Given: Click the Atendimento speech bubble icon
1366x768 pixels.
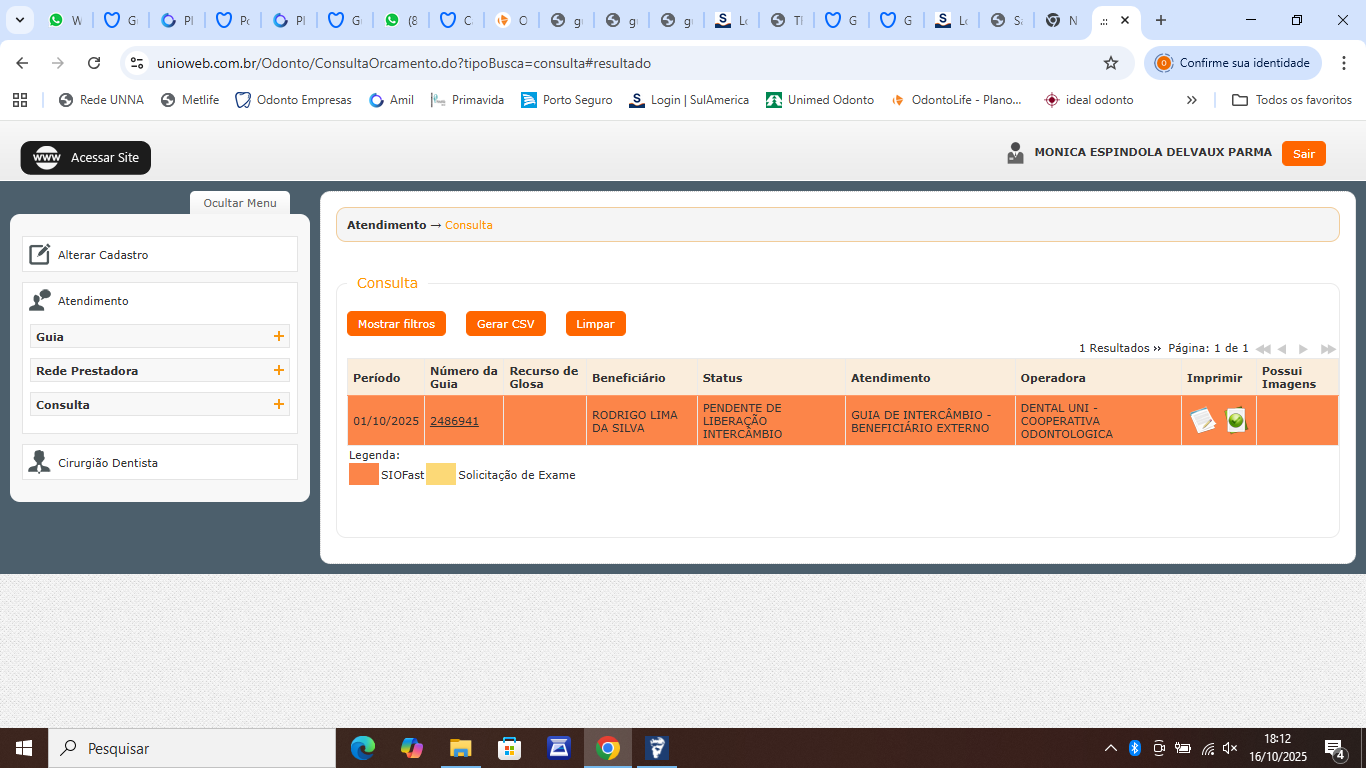Looking at the screenshot, I should coord(40,300).
